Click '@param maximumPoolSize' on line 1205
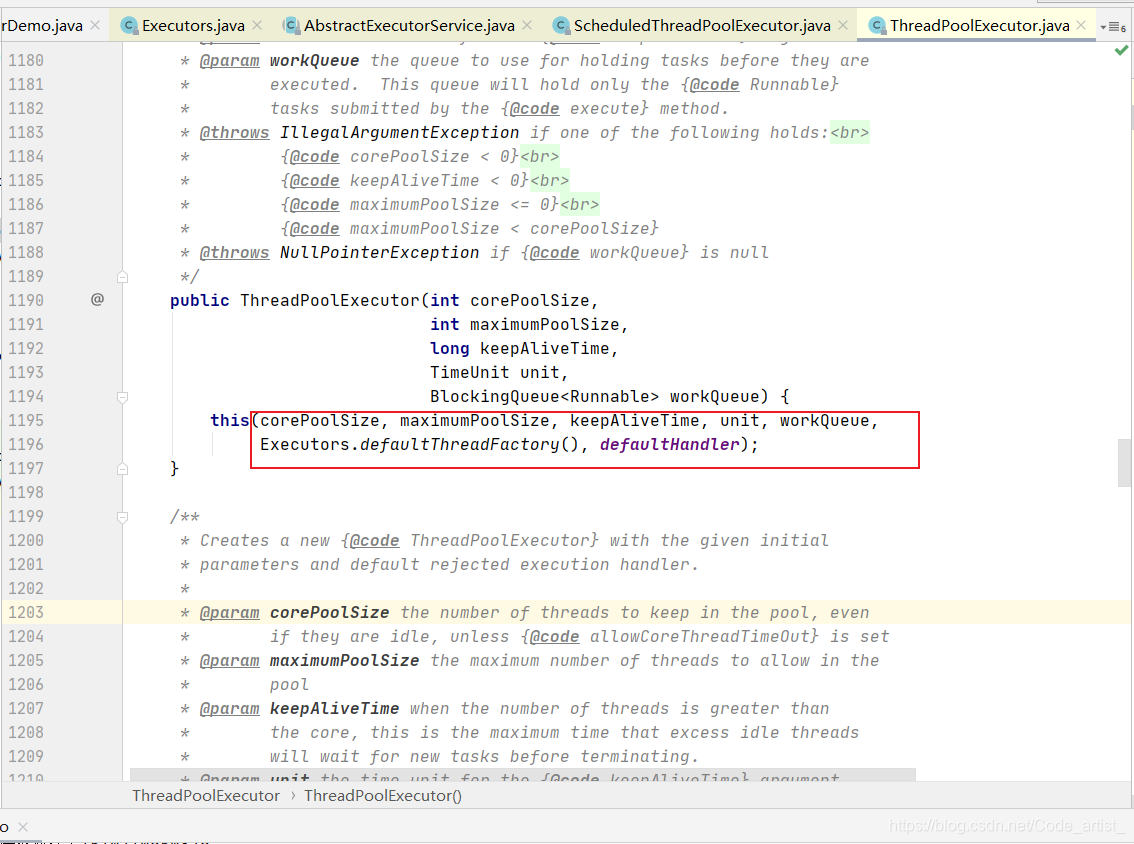 pos(310,660)
